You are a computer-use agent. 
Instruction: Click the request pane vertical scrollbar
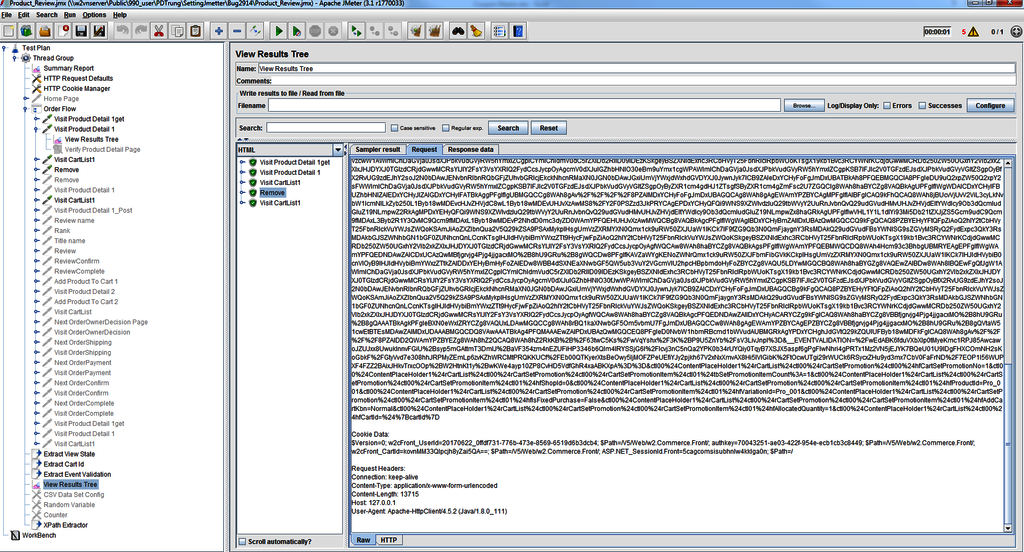tap(1008, 345)
